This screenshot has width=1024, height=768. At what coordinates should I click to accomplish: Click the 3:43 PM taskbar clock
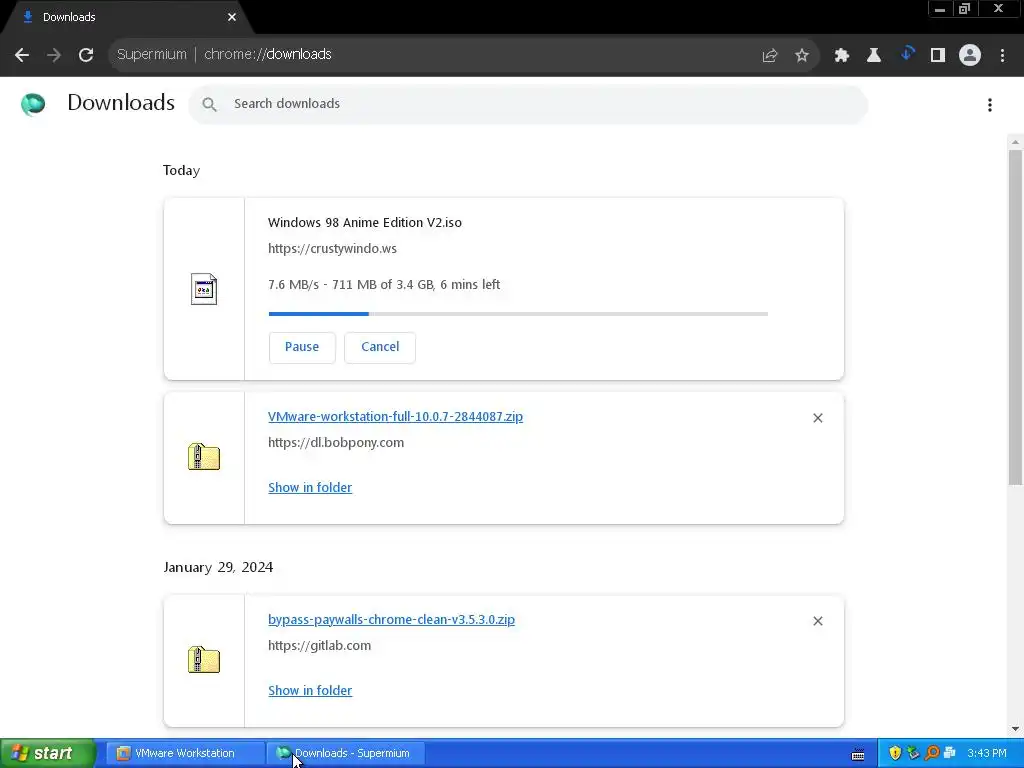point(987,753)
